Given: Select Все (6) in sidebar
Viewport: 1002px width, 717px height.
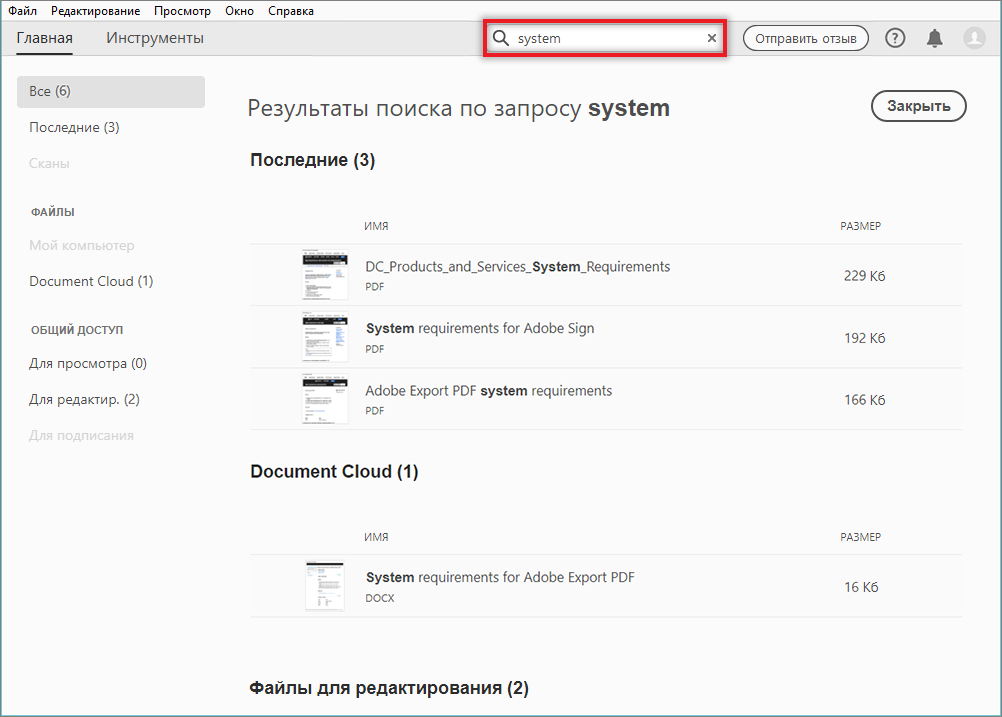Looking at the screenshot, I should 111,91.
